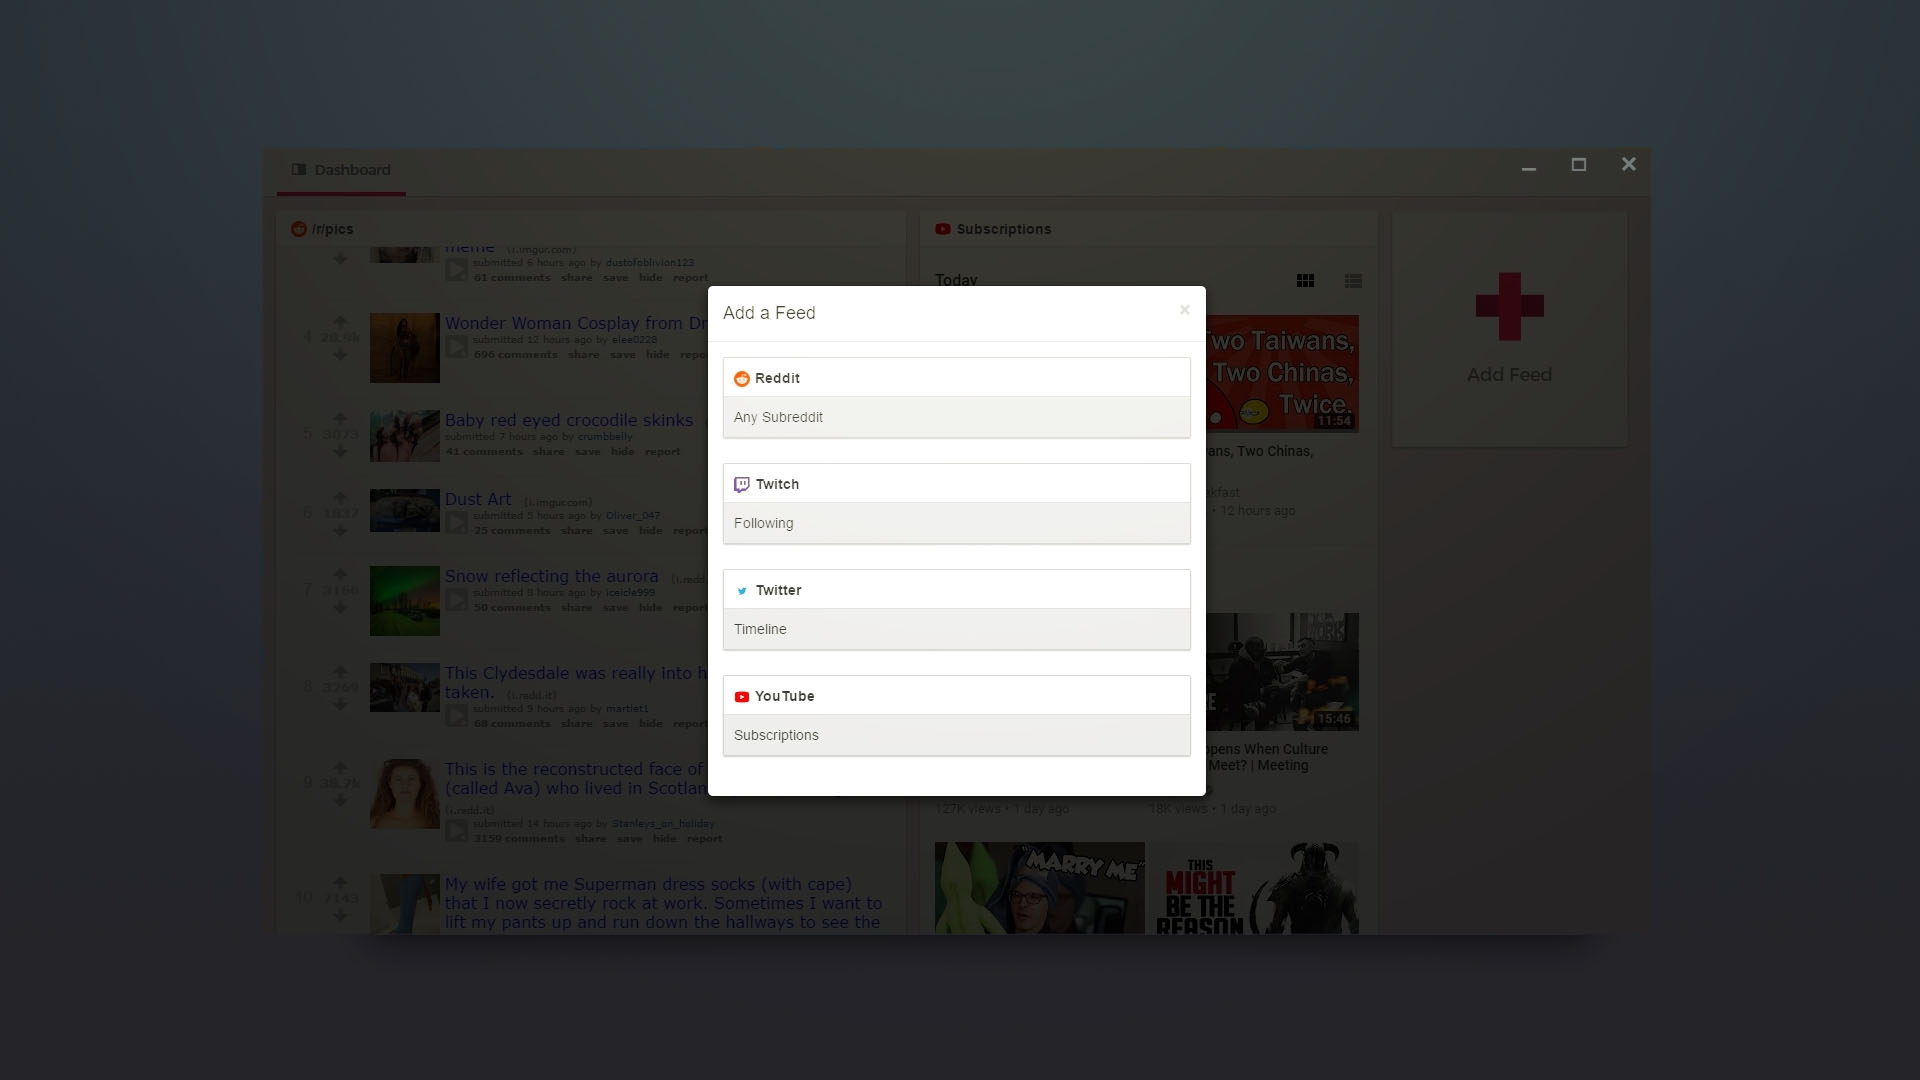Choose the Twitch Following feed option

[957, 523]
